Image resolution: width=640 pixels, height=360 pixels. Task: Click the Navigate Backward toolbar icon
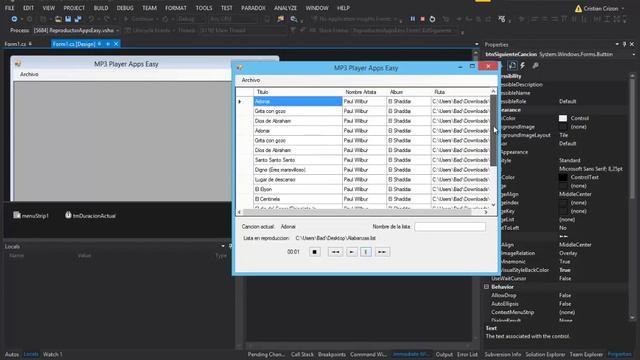point(14,19)
